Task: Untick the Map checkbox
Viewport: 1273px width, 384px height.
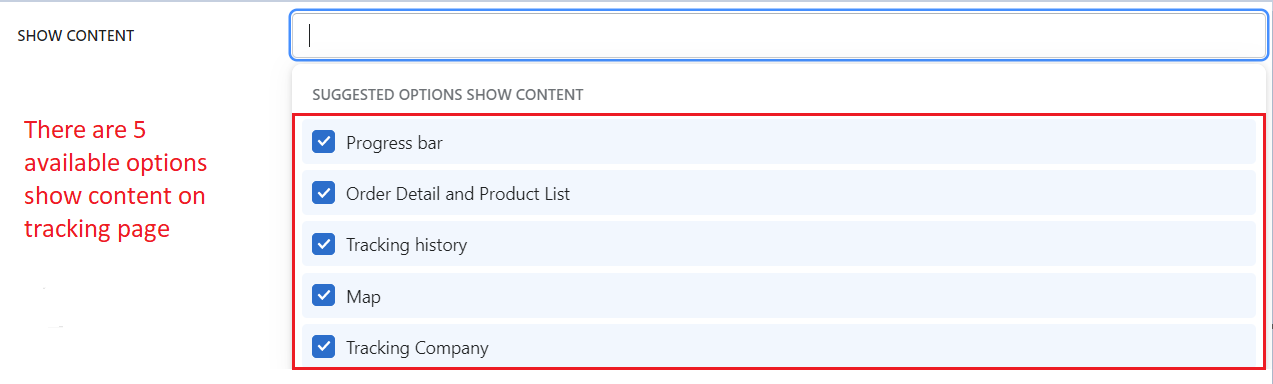Action: pos(323,296)
